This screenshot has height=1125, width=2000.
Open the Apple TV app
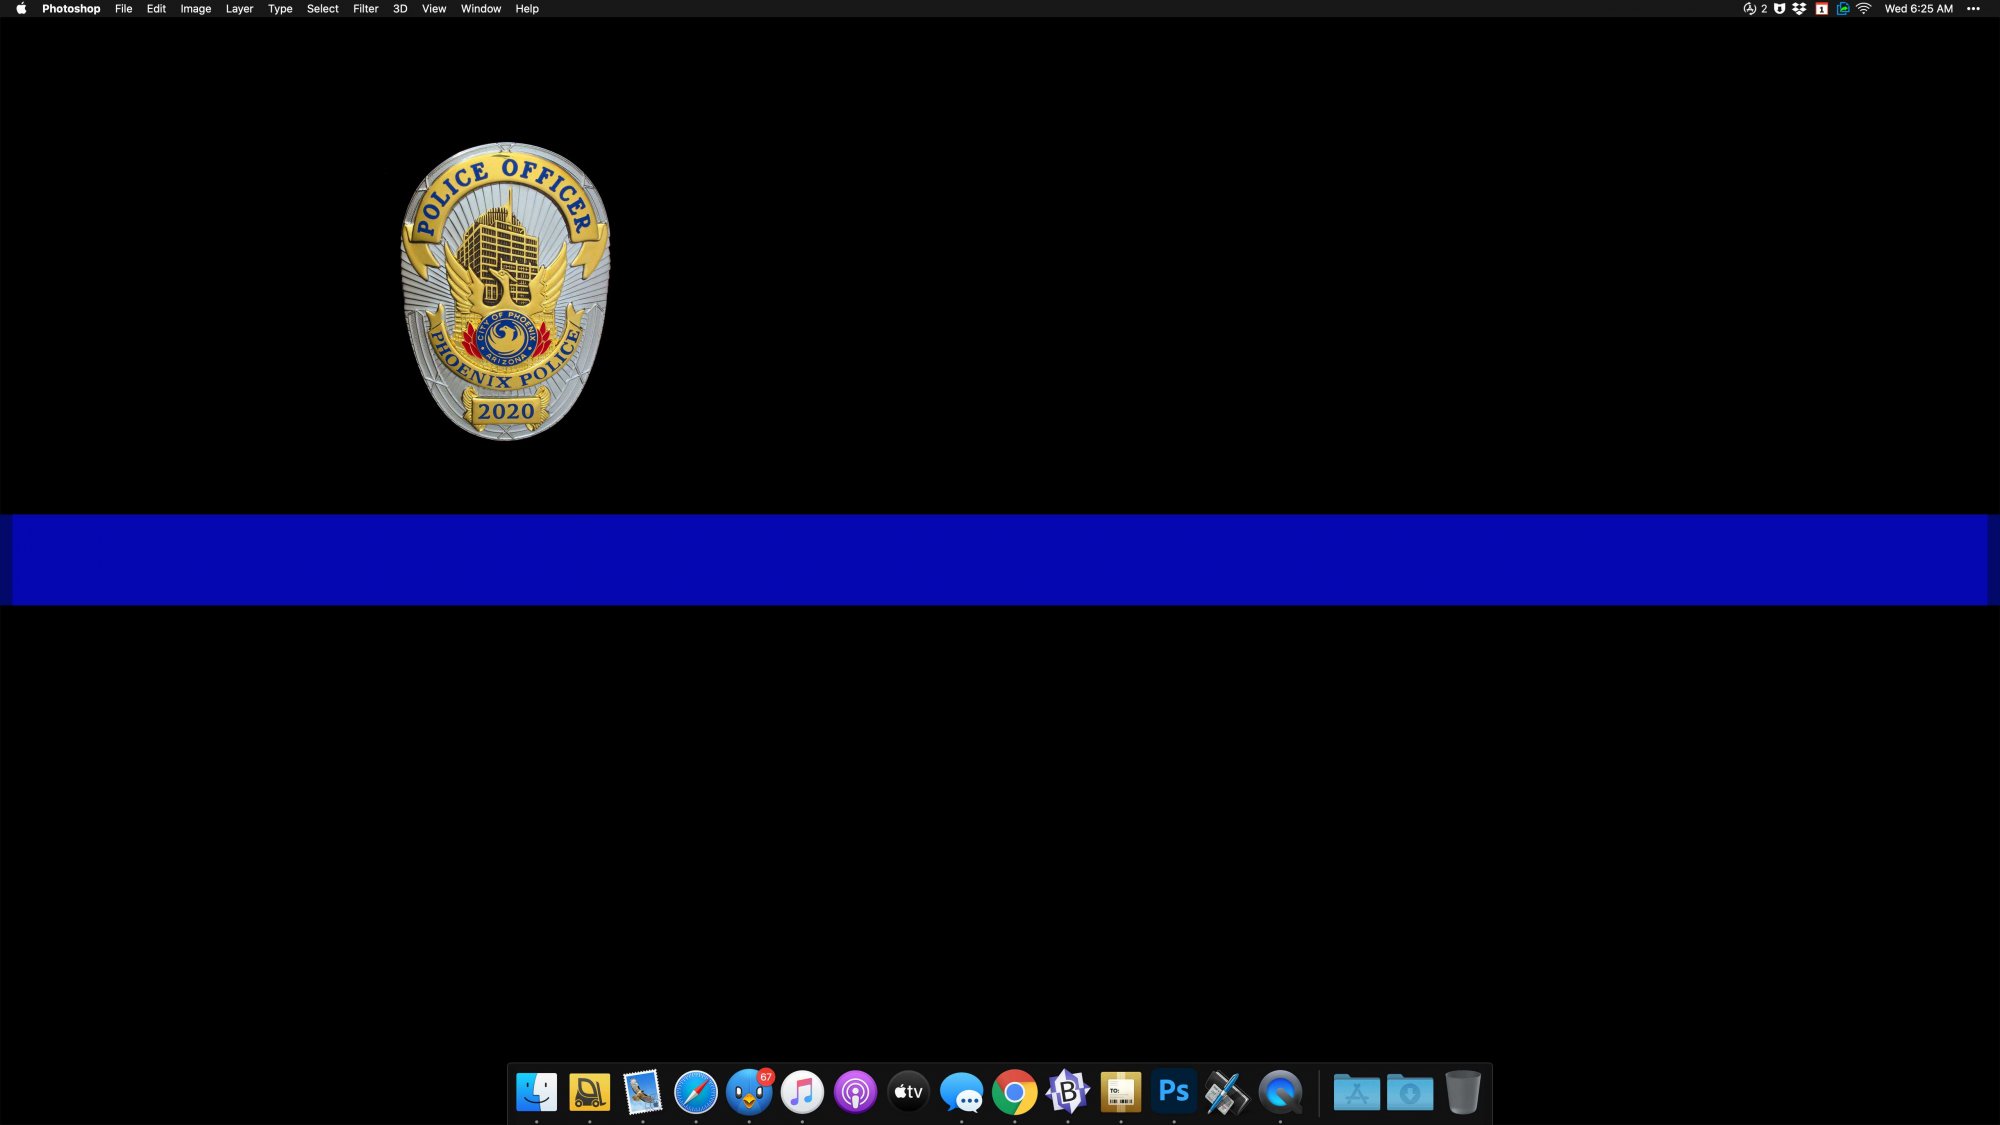pos(908,1092)
